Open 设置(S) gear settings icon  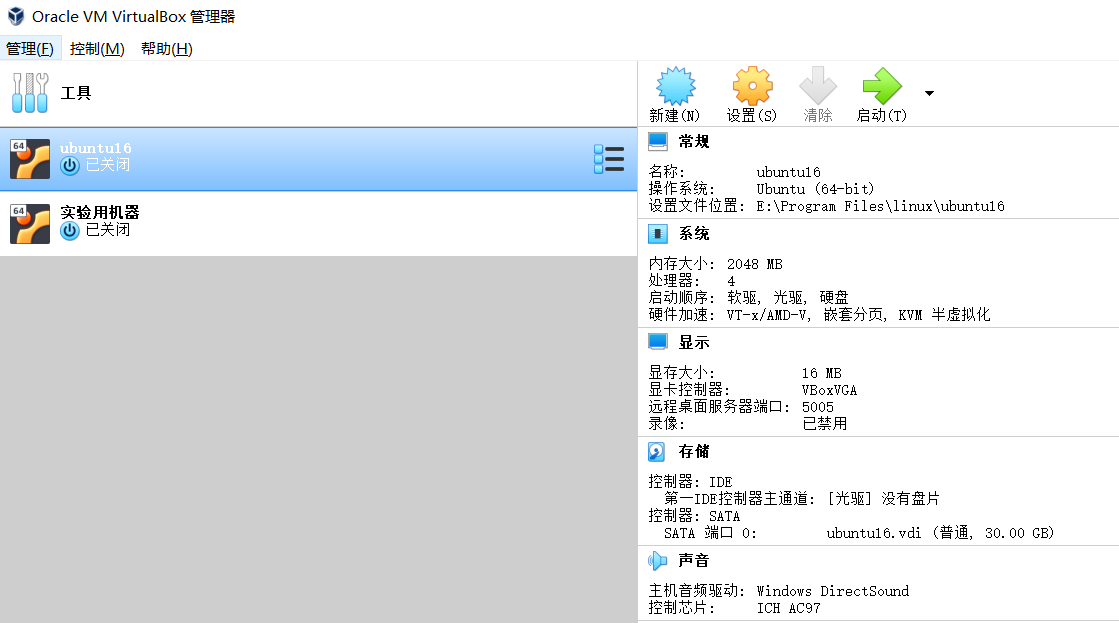(751, 87)
